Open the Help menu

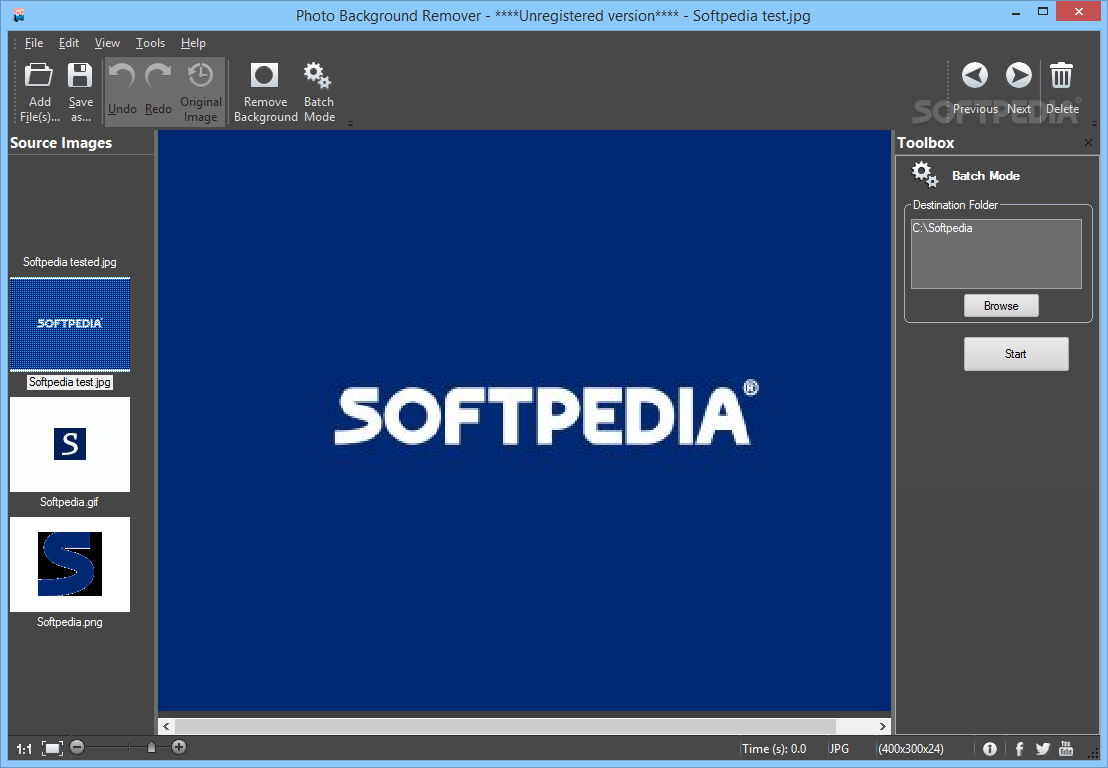(x=193, y=43)
